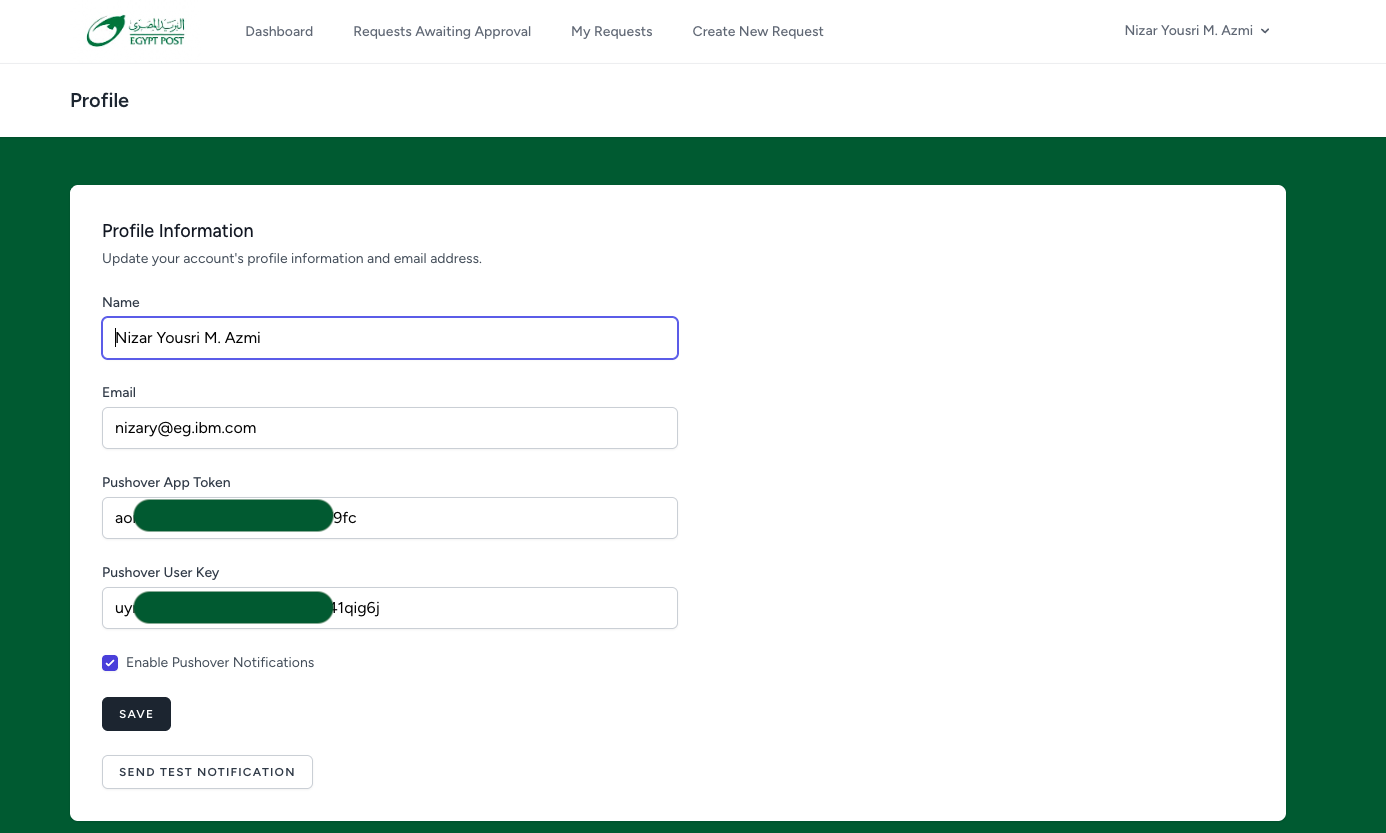Open the Dashboard page
Viewport: 1386px width, 833px height.
279,32
